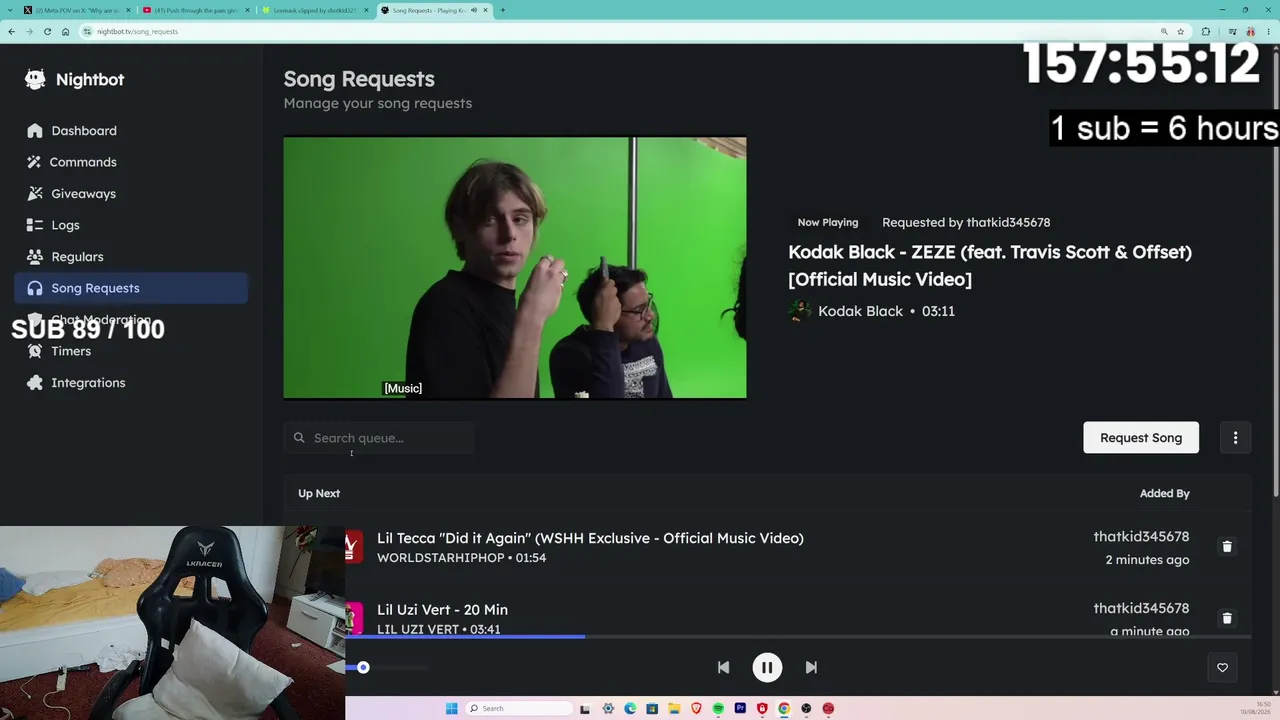
Task: Close the Song Requests tab
Action: (x=486, y=10)
